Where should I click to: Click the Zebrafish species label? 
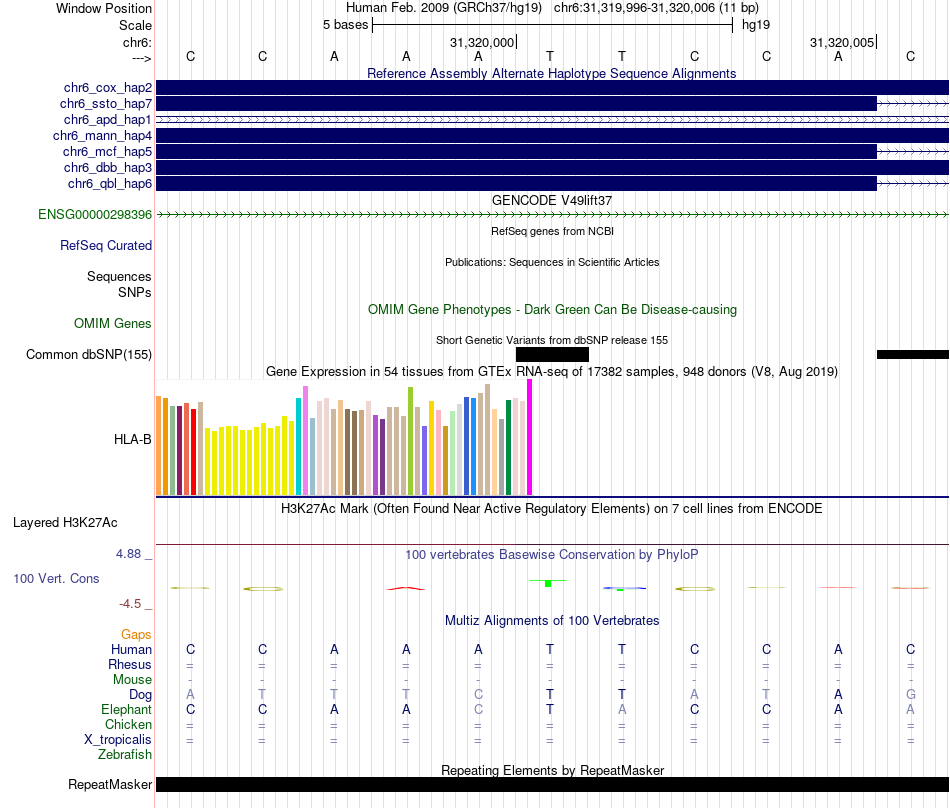click(x=125, y=755)
